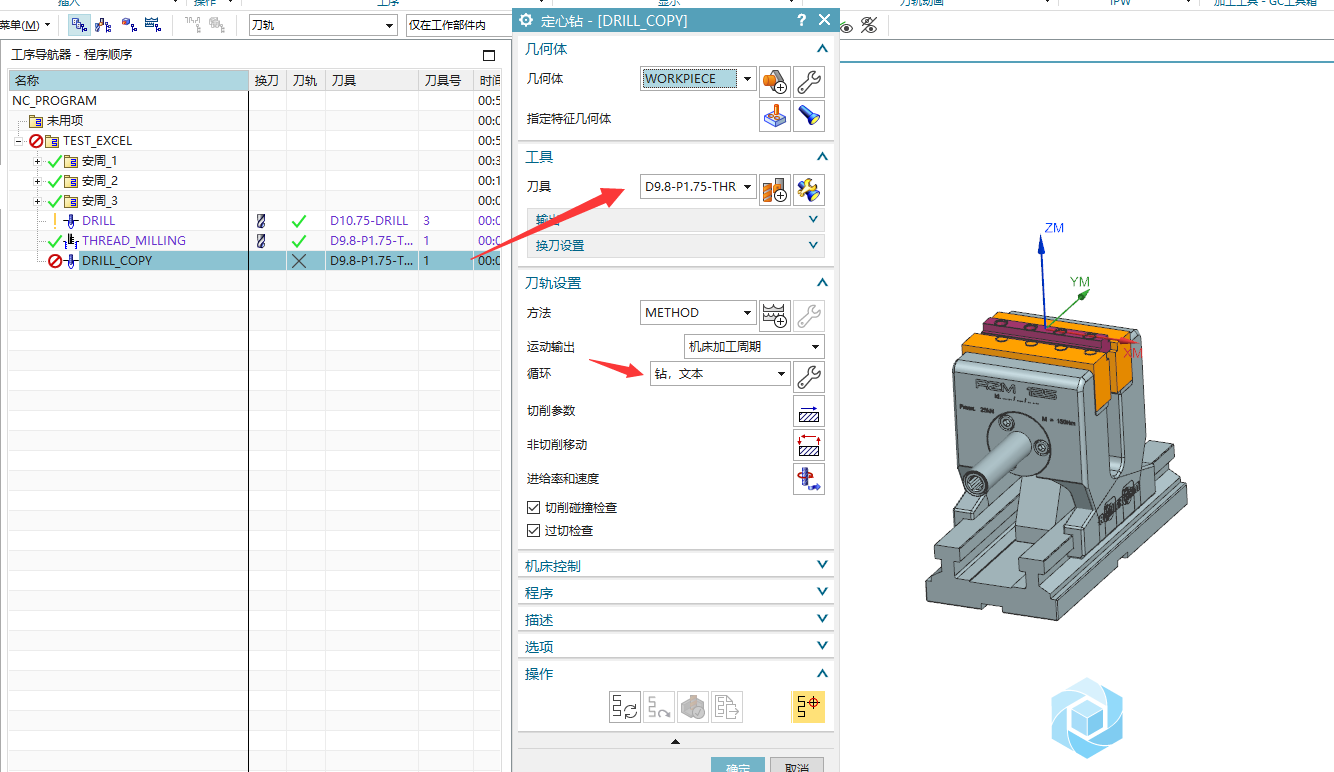Viewport: 1334px width, 772px height.
Task: Edit/display tool icon in 工具 section
Action: (x=809, y=189)
